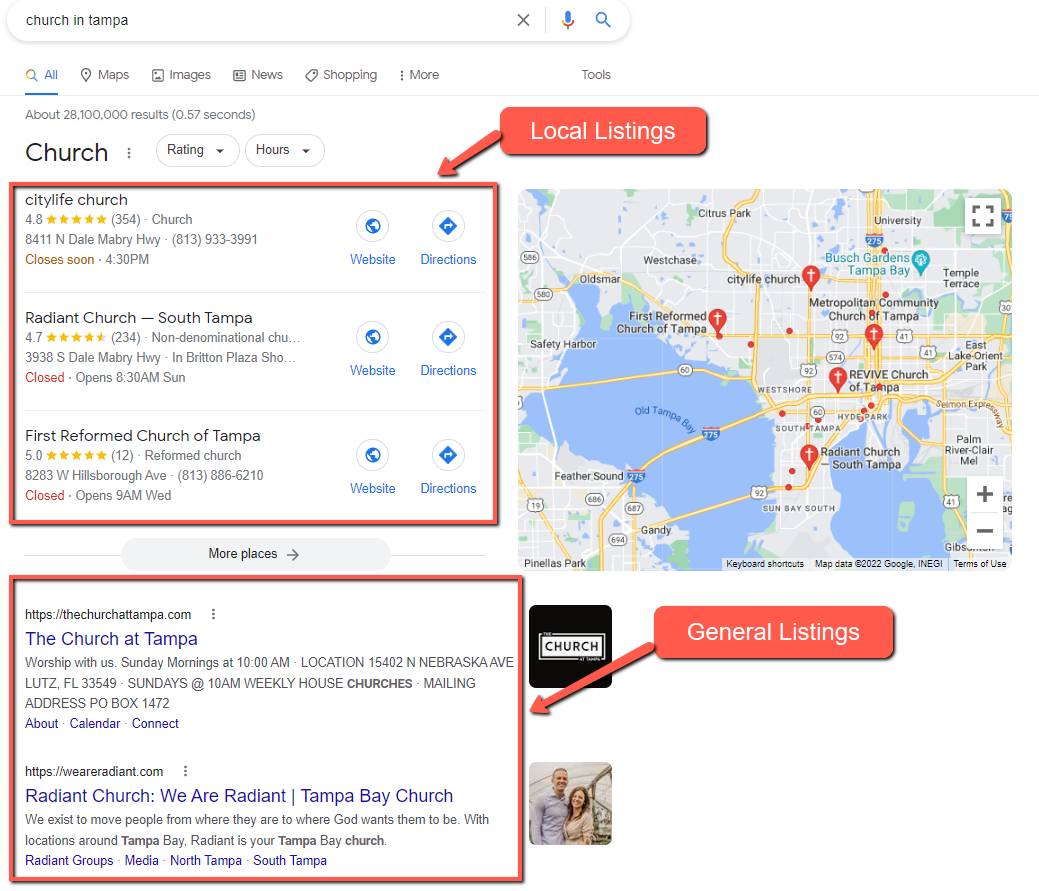The height and width of the screenshot is (891, 1039).
Task: Open map Keyboard shortcuts link
Action: click(x=765, y=564)
